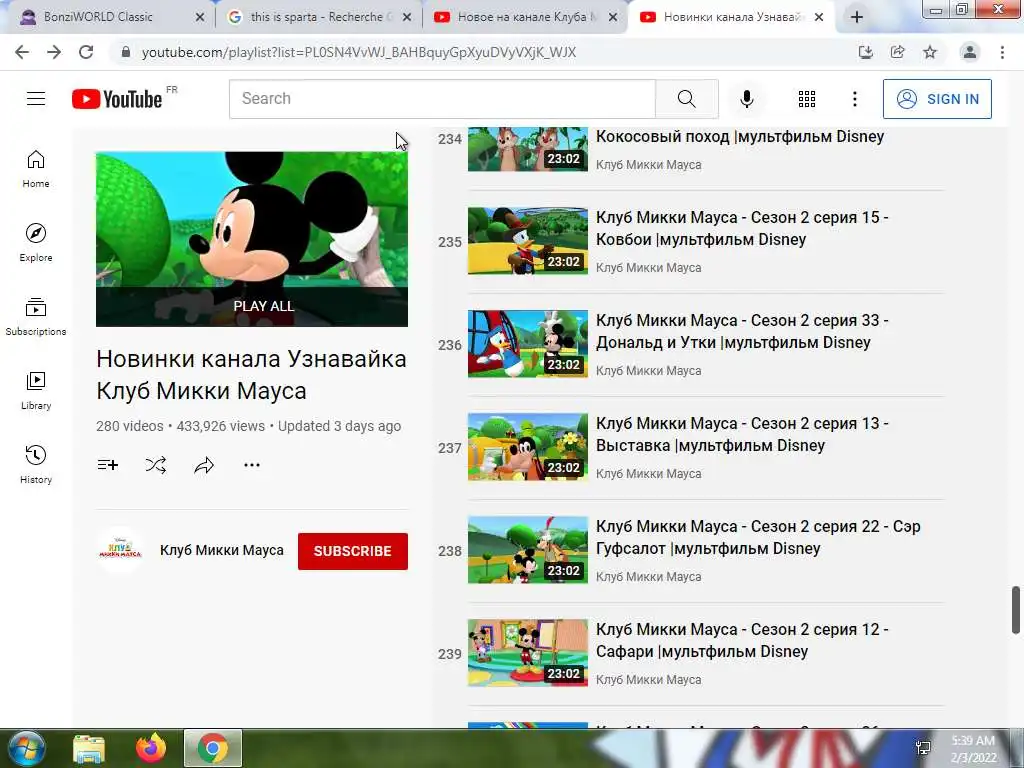
Task: Click in the YouTube Search field
Action: pyautogui.click(x=442, y=99)
